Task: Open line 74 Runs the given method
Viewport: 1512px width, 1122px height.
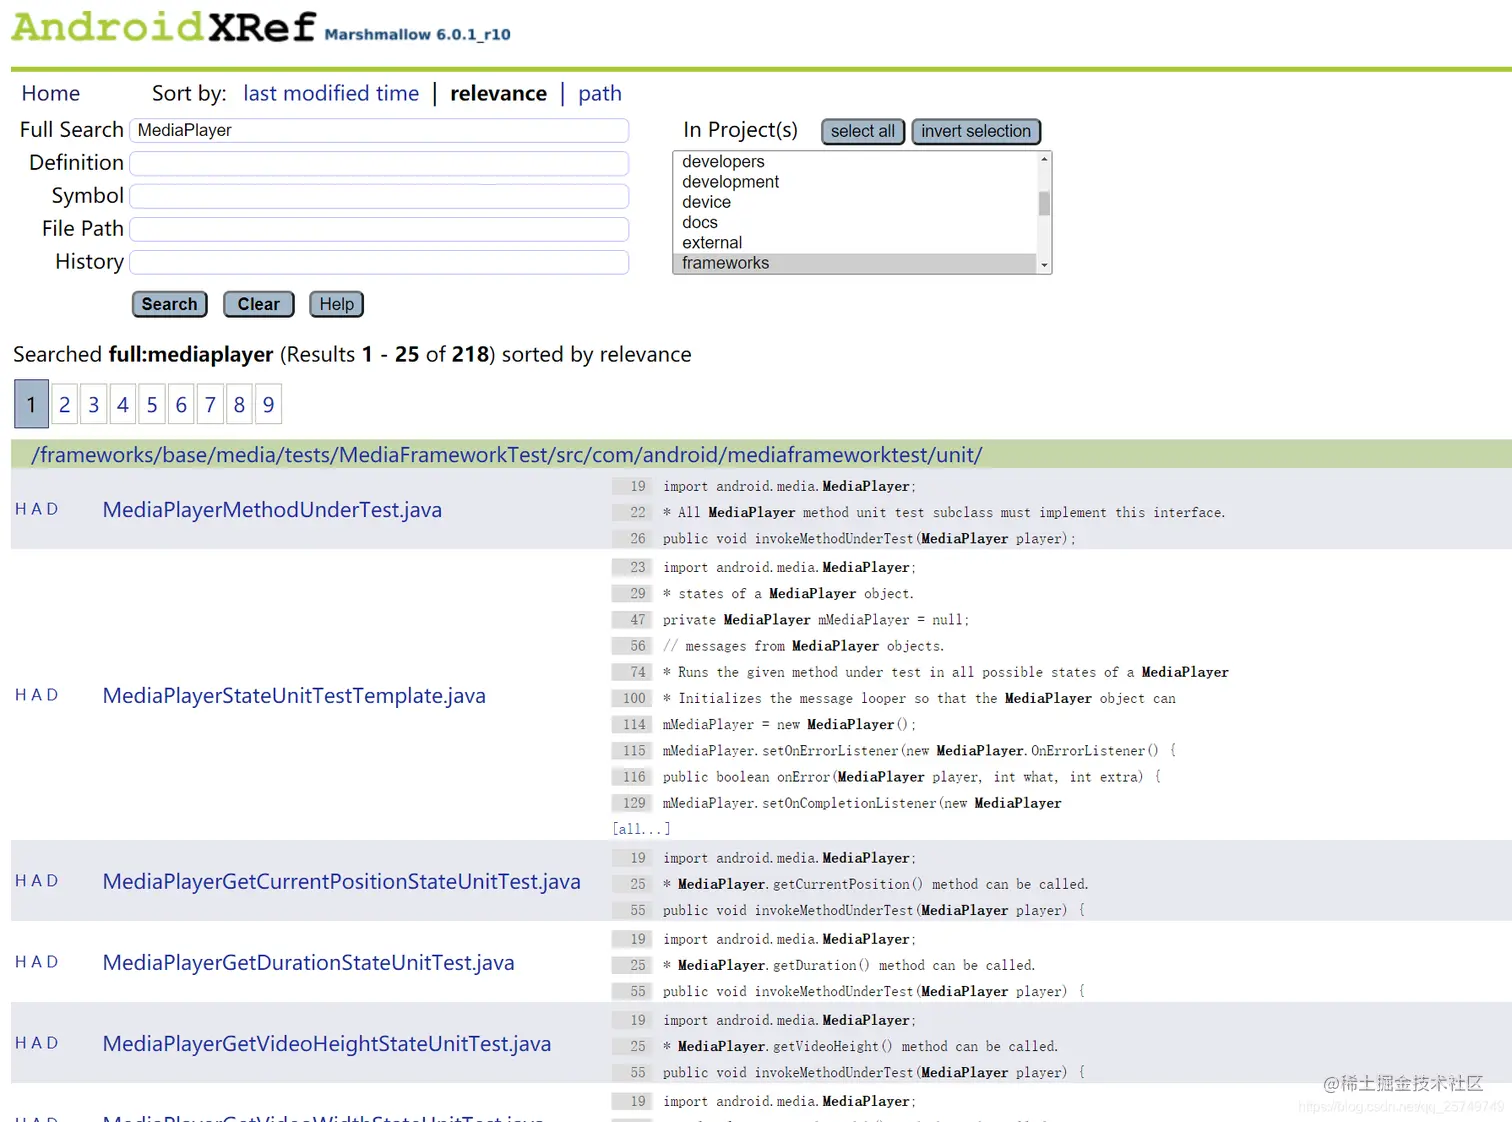Action: tap(920, 673)
